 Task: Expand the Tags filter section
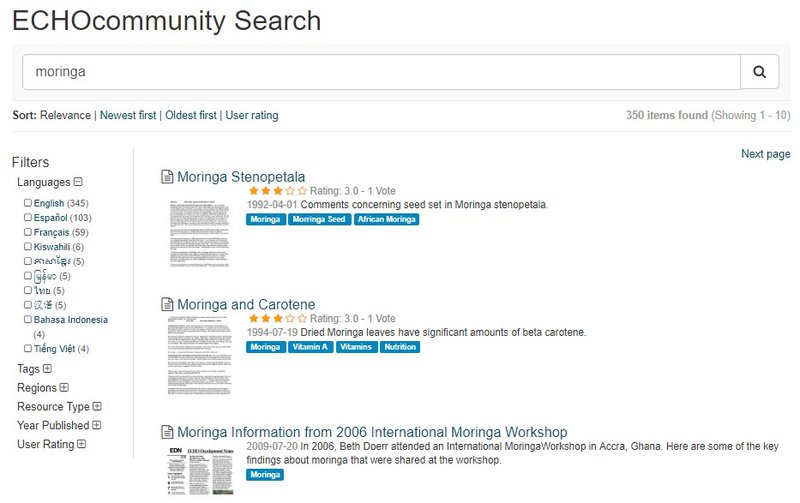(47, 368)
